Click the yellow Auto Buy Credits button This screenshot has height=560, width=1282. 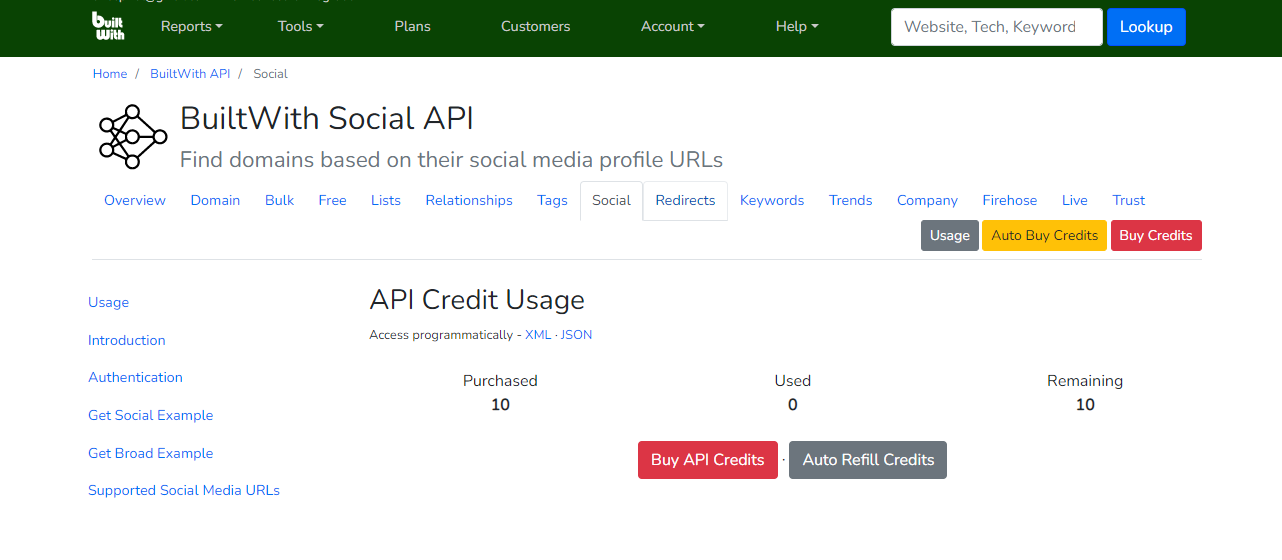point(1044,235)
